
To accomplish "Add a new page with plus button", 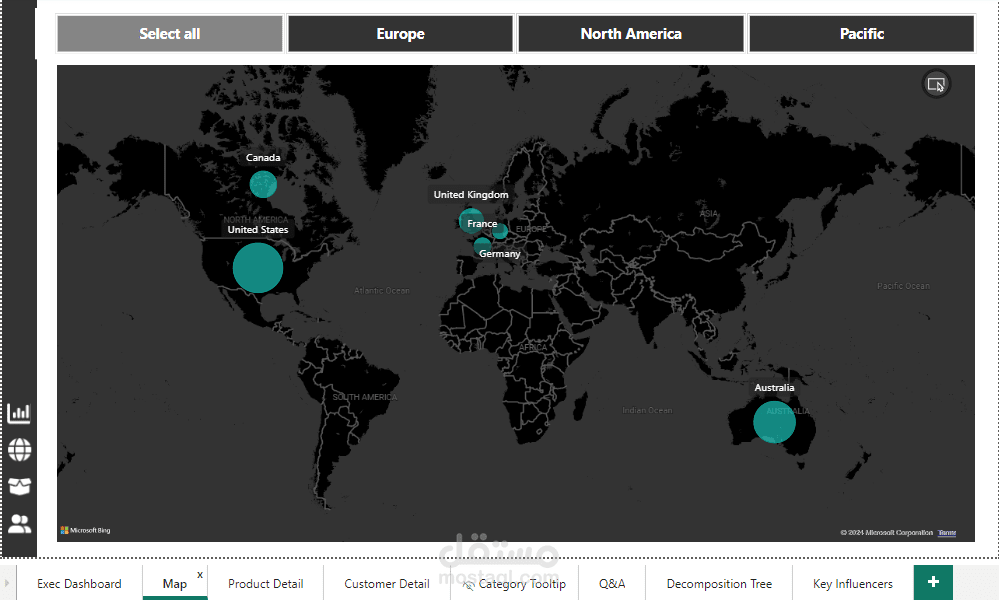I will coord(933,582).
